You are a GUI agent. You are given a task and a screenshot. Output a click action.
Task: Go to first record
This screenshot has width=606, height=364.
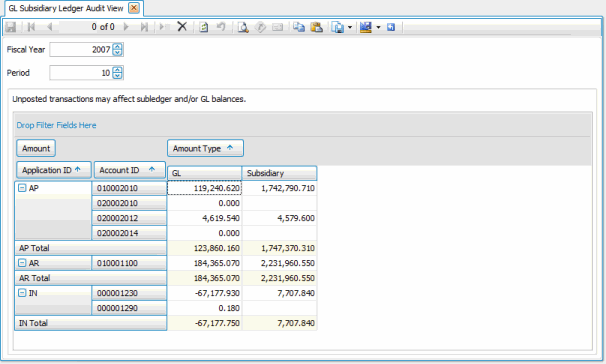click(x=32, y=27)
